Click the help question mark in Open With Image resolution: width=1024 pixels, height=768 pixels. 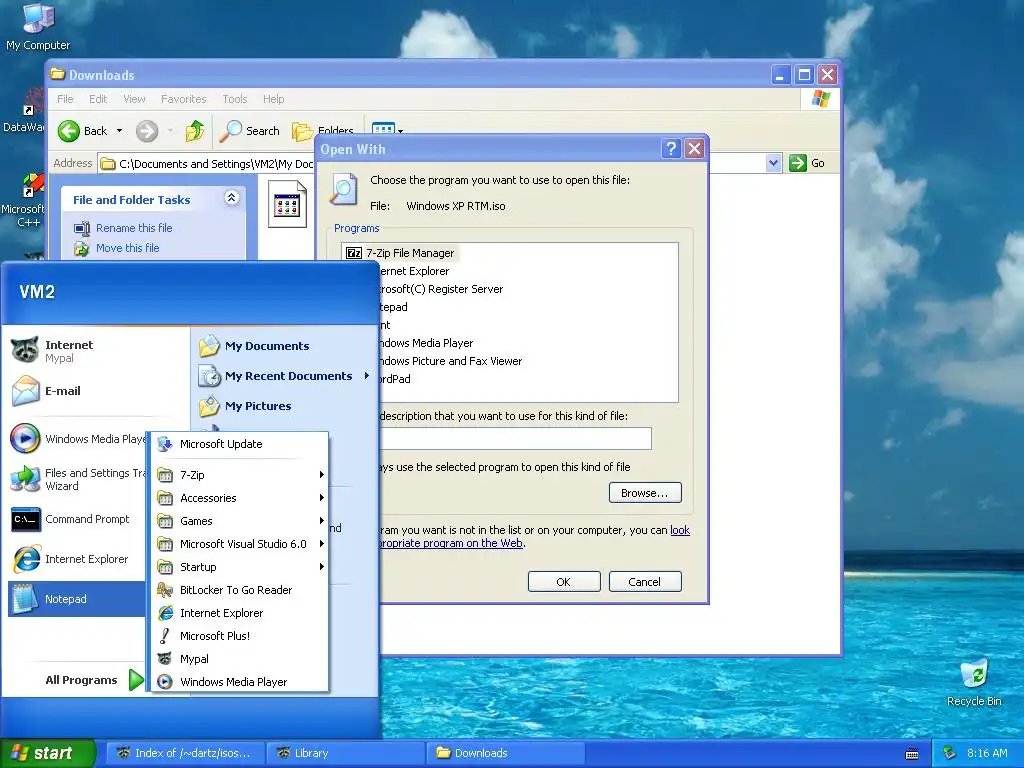[671, 150]
